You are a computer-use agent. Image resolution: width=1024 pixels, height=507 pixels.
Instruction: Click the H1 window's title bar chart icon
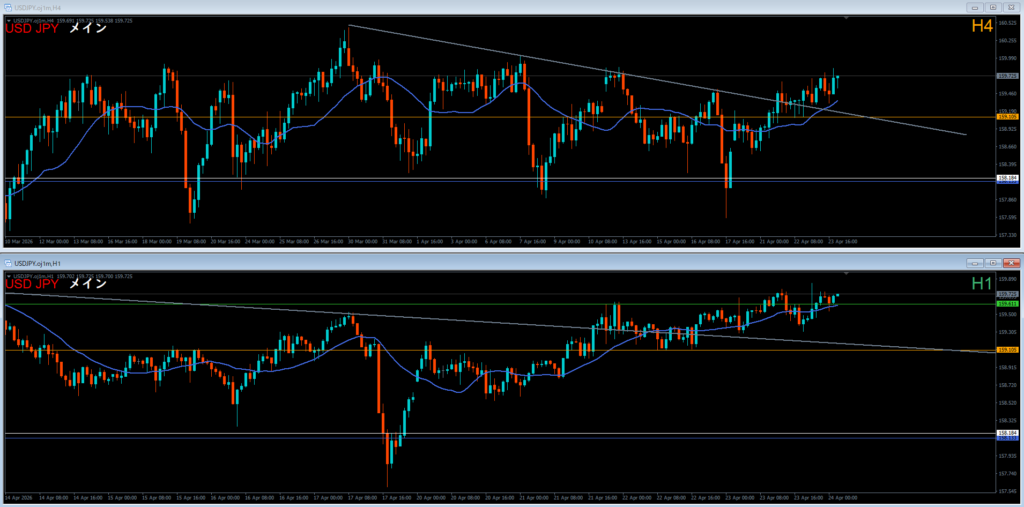(7, 263)
